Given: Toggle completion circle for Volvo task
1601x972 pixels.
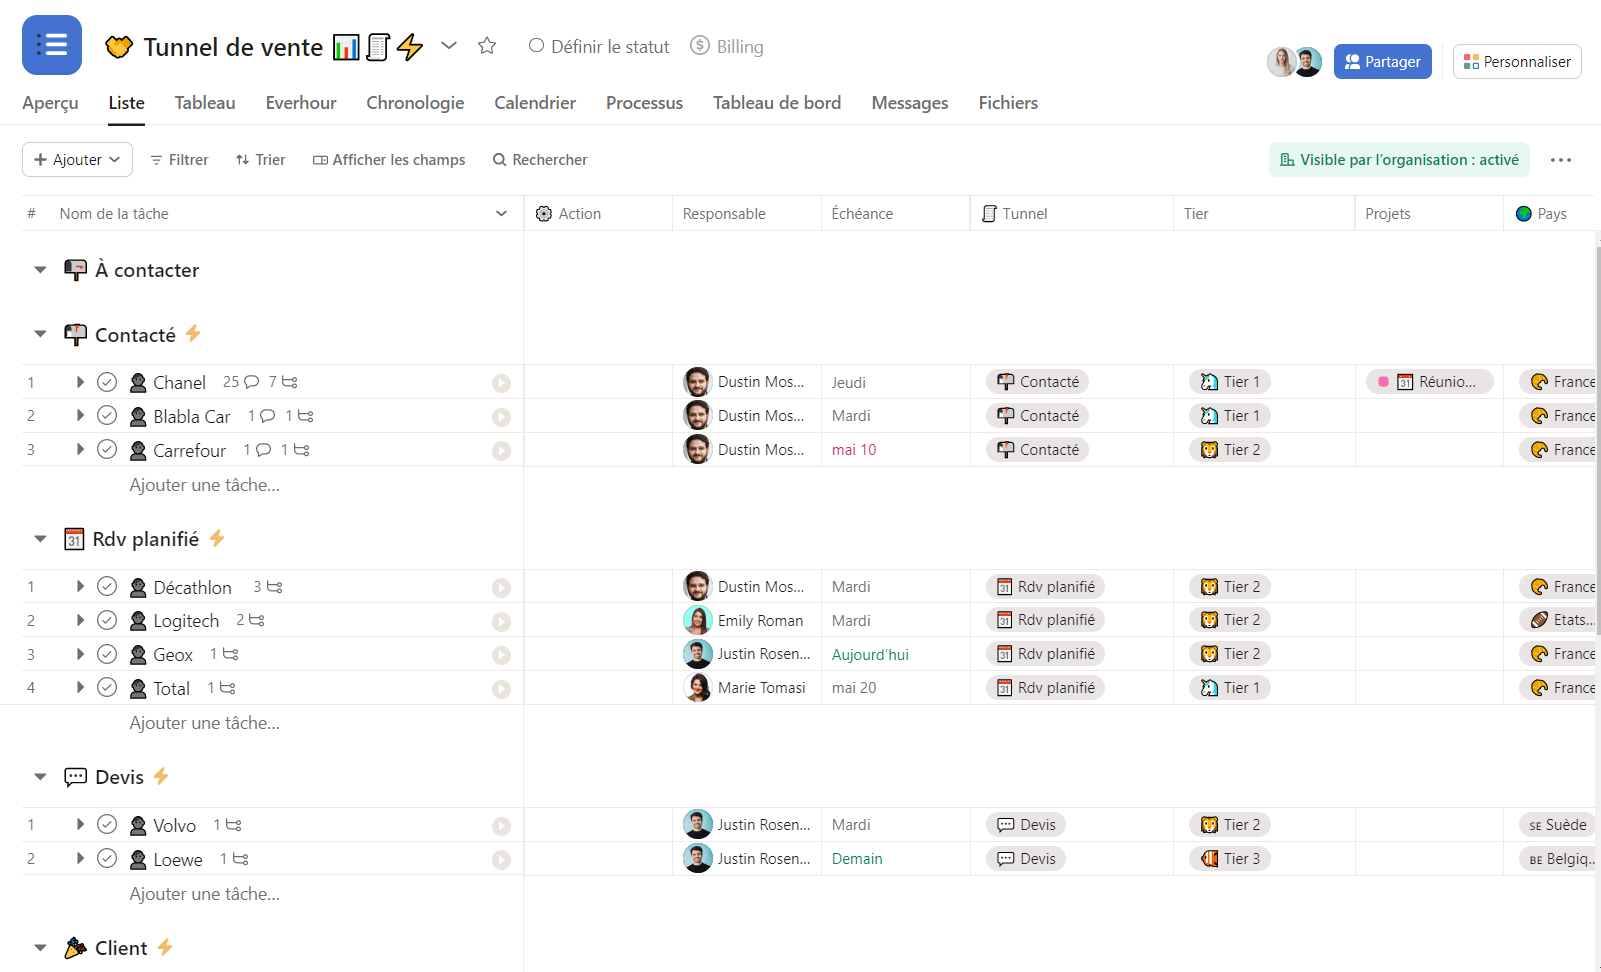Looking at the screenshot, I should tap(107, 825).
